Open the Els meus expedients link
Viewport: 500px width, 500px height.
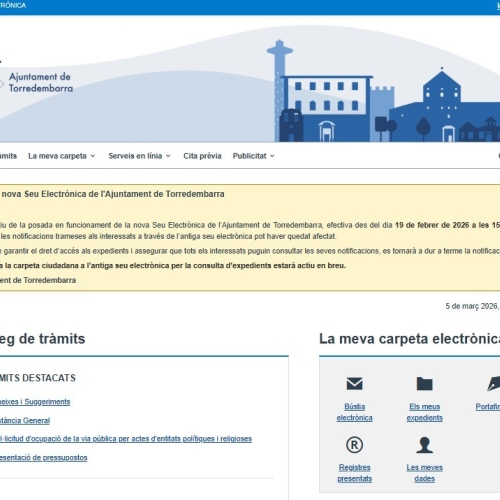click(424, 412)
